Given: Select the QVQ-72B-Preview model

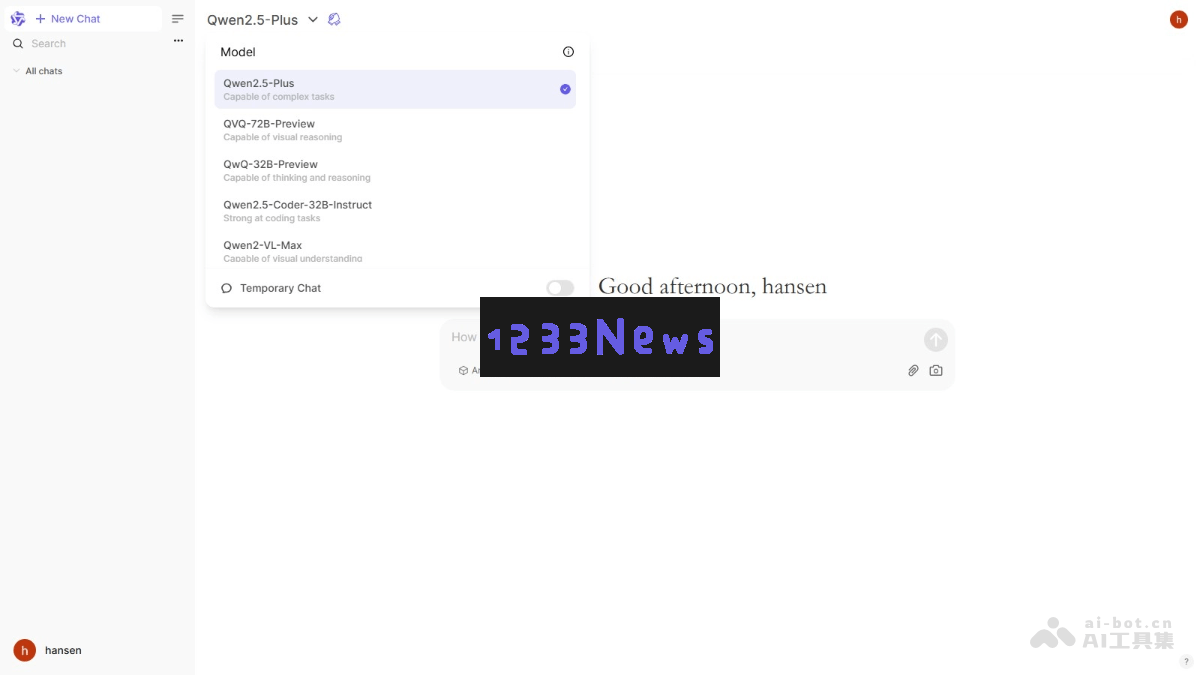Looking at the screenshot, I should 395,130.
